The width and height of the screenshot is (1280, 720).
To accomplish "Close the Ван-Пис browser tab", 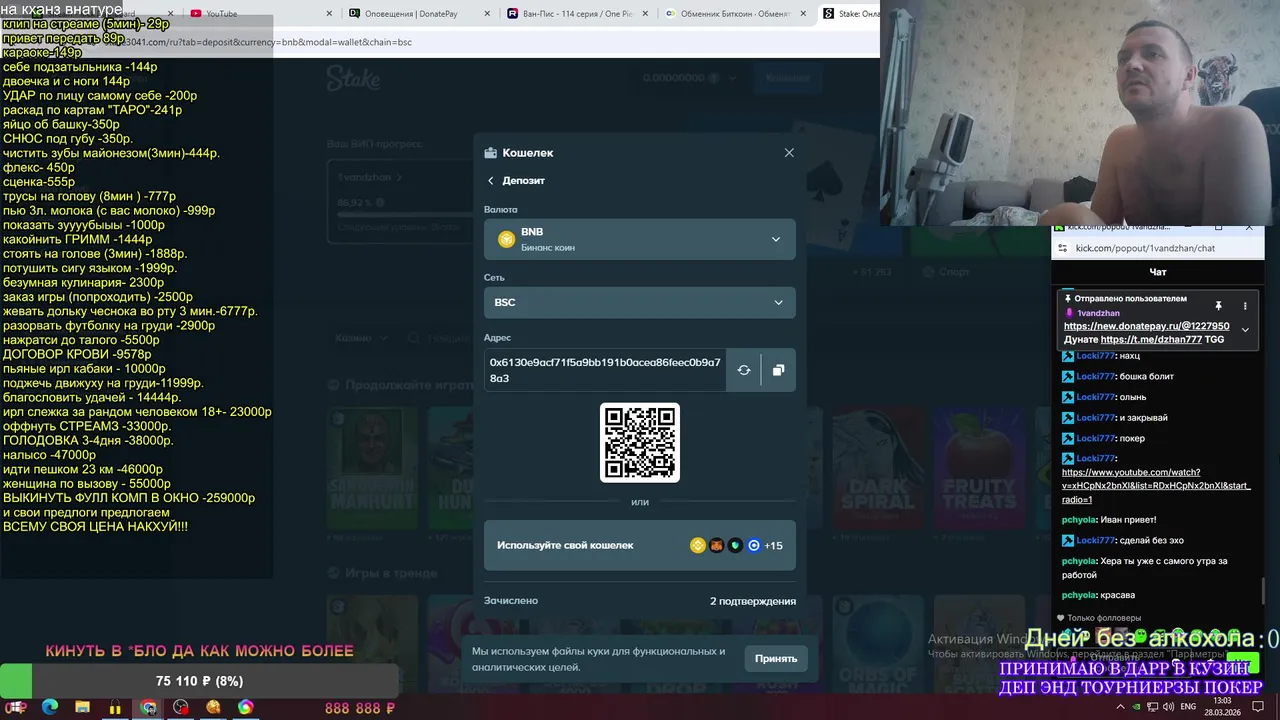I will pyautogui.click(x=644, y=14).
